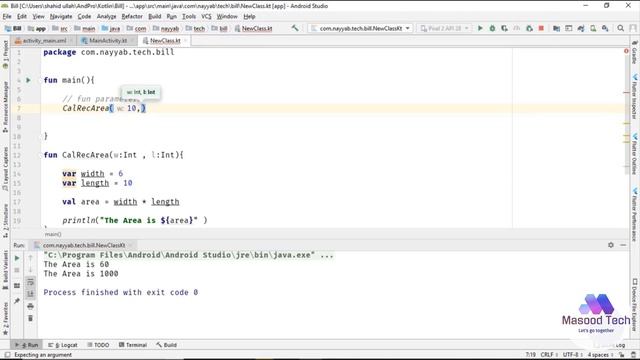The width and height of the screenshot is (640, 360).
Task: Click the Make Project hammer icon
Action: pyautogui.click(x=295, y=28)
